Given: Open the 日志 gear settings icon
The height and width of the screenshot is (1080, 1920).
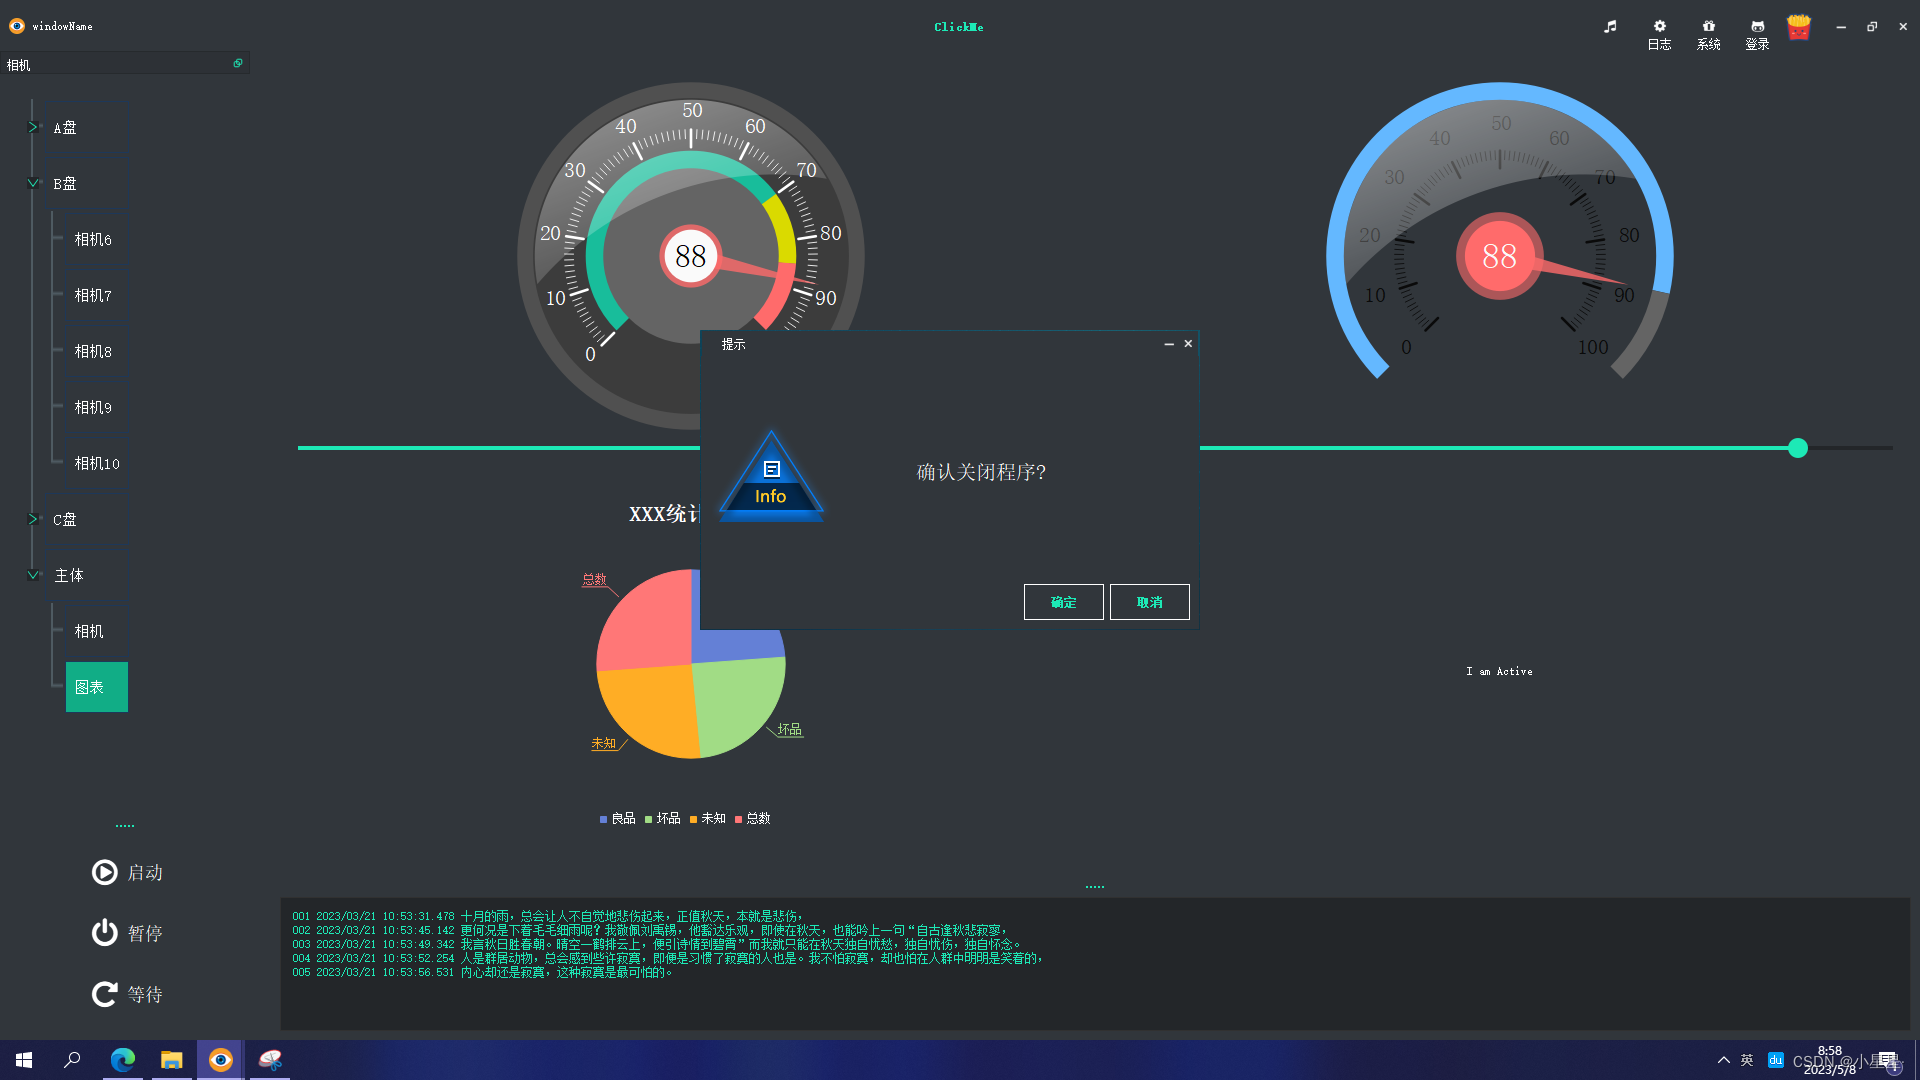Looking at the screenshot, I should click(1659, 26).
